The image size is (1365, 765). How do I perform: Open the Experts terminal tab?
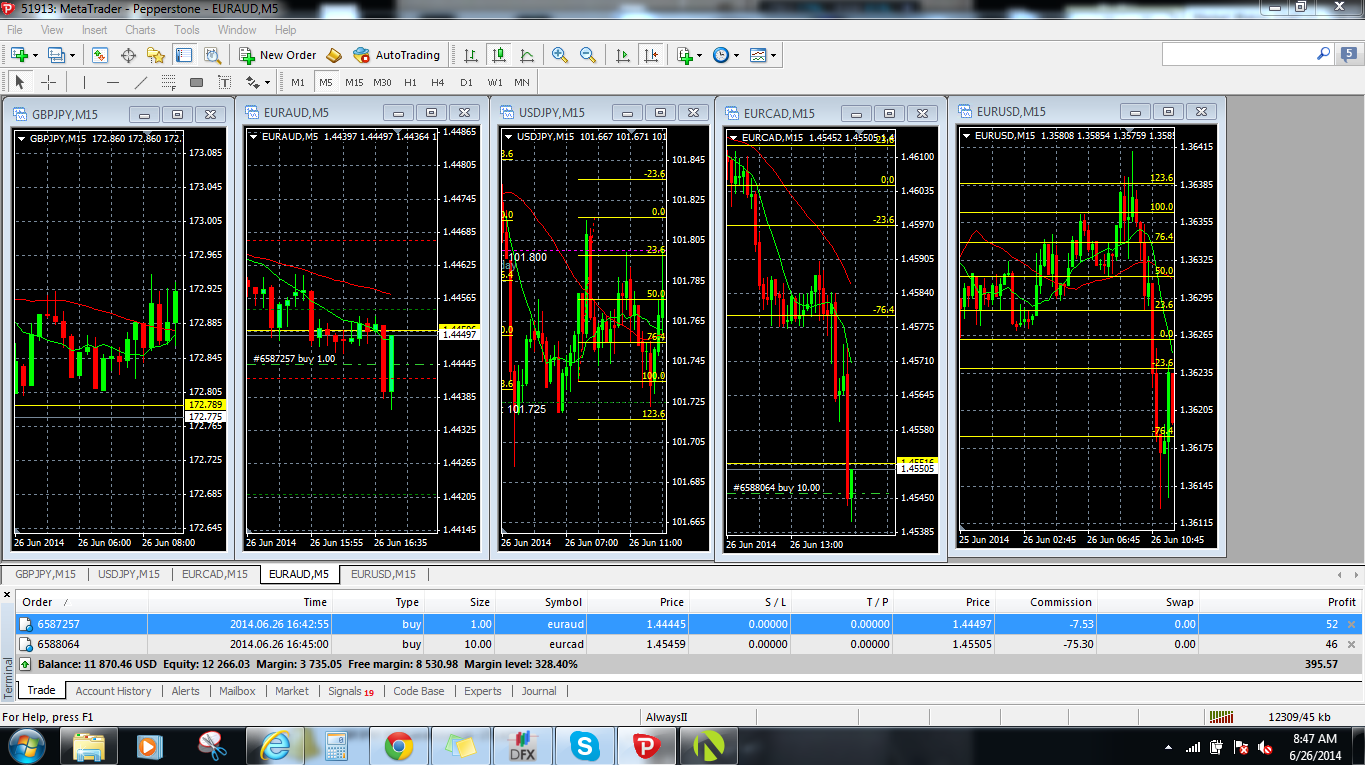[x=483, y=691]
